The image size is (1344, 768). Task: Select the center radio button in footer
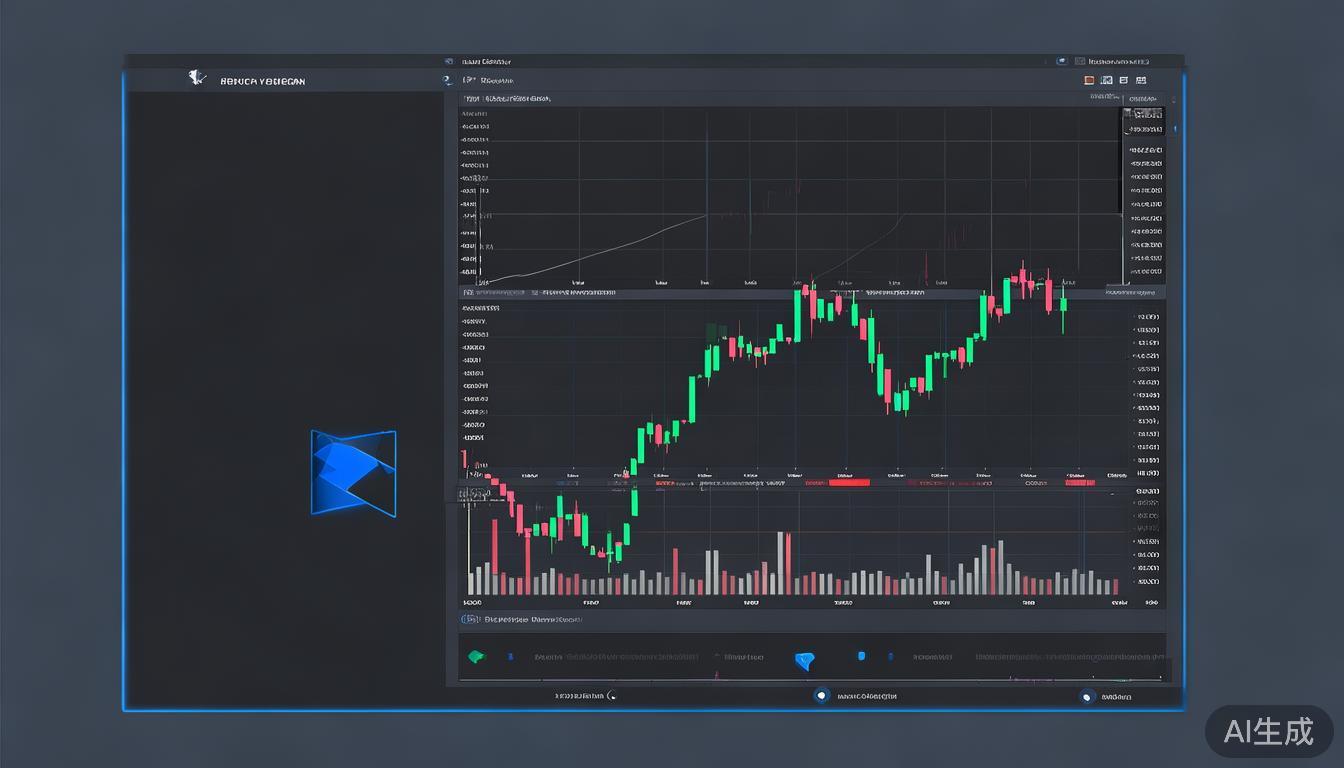pos(821,696)
